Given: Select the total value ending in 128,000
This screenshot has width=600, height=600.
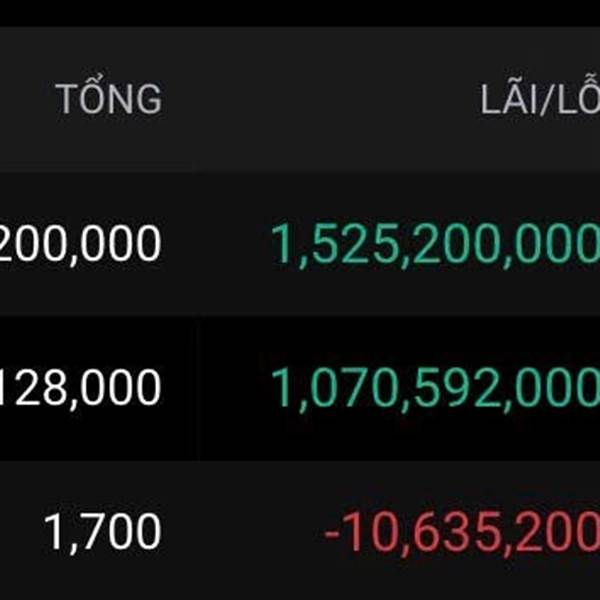Looking at the screenshot, I should pyautogui.click(x=79, y=387).
